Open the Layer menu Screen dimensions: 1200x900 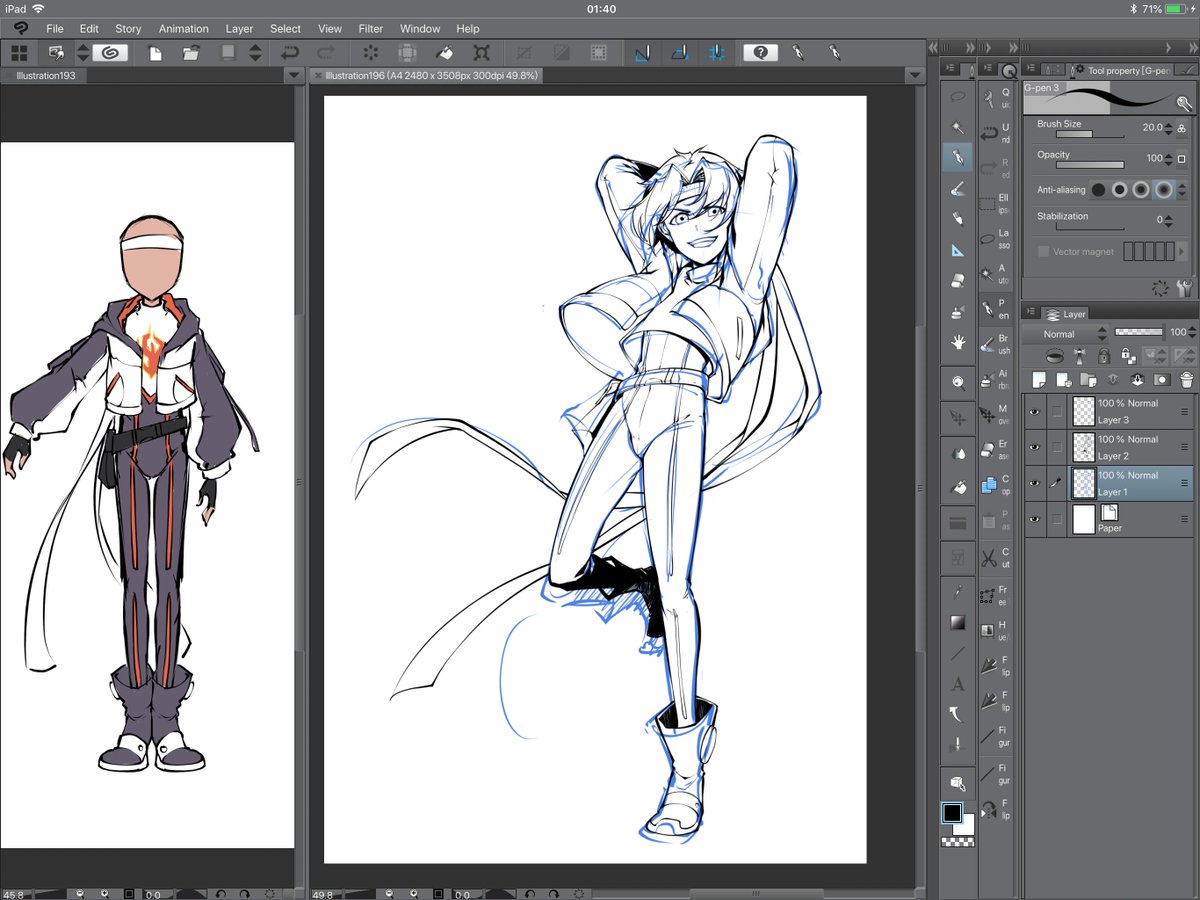(x=239, y=29)
